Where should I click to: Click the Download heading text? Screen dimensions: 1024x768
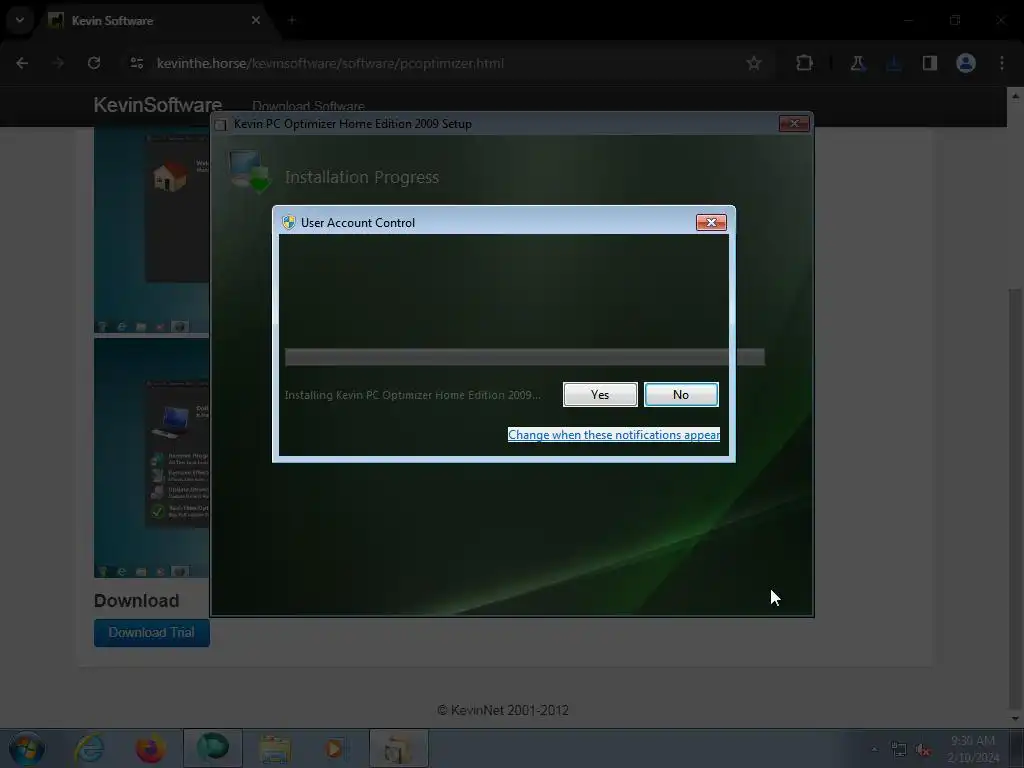click(x=136, y=601)
